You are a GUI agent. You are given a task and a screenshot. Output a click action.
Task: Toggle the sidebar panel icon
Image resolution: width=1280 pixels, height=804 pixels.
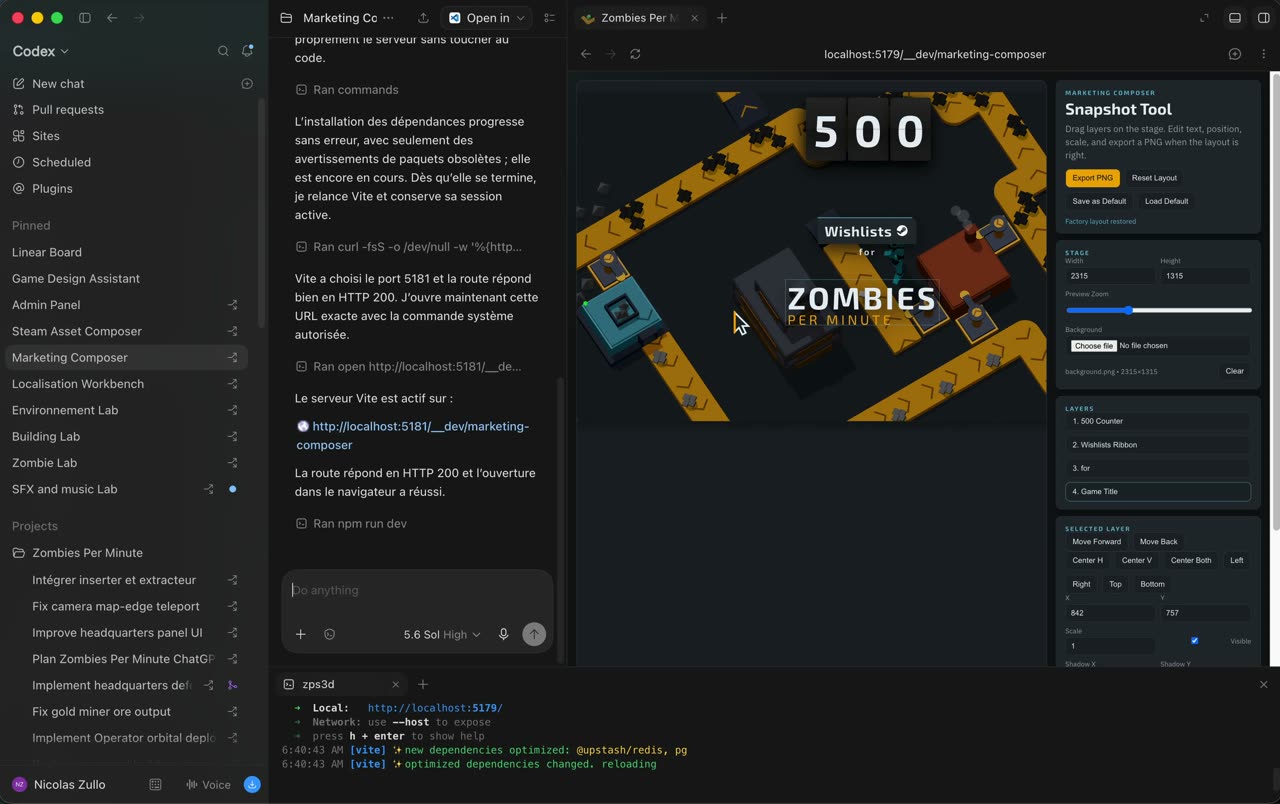(x=85, y=18)
